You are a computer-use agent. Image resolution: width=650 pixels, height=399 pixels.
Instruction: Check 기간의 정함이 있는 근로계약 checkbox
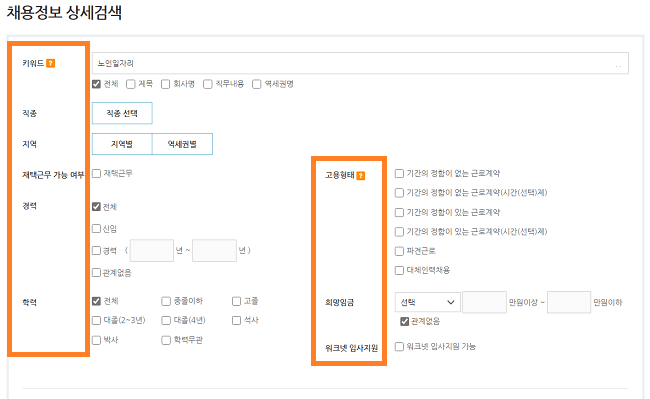pos(399,213)
